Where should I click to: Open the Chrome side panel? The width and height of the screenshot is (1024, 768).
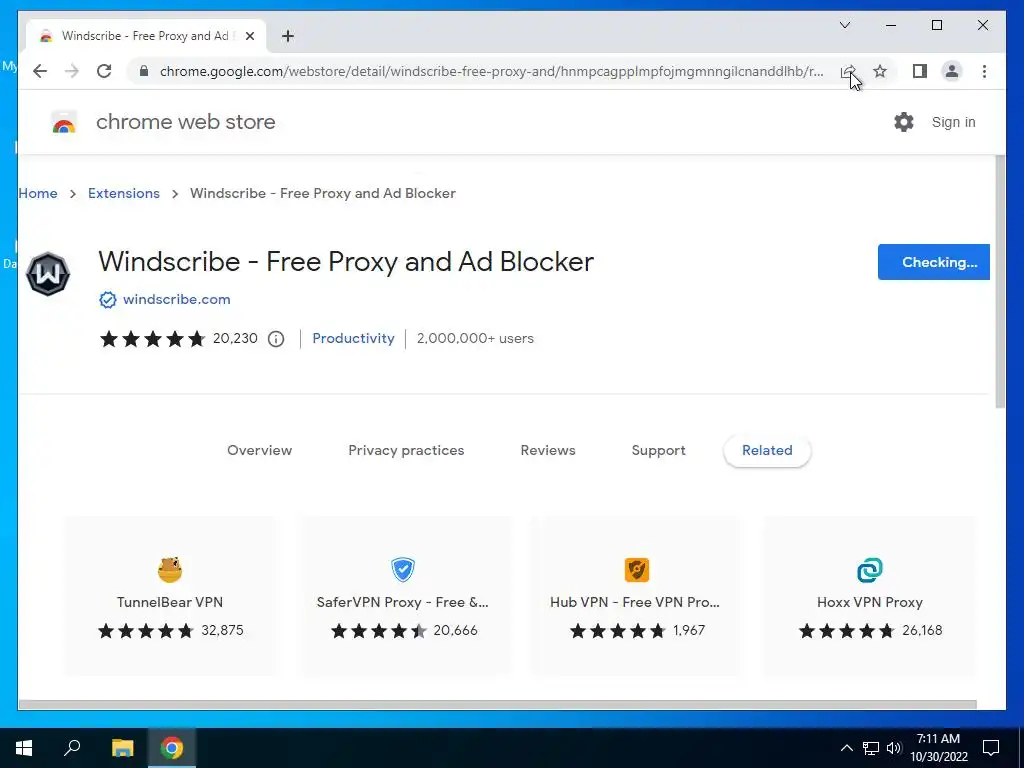tap(920, 71)
